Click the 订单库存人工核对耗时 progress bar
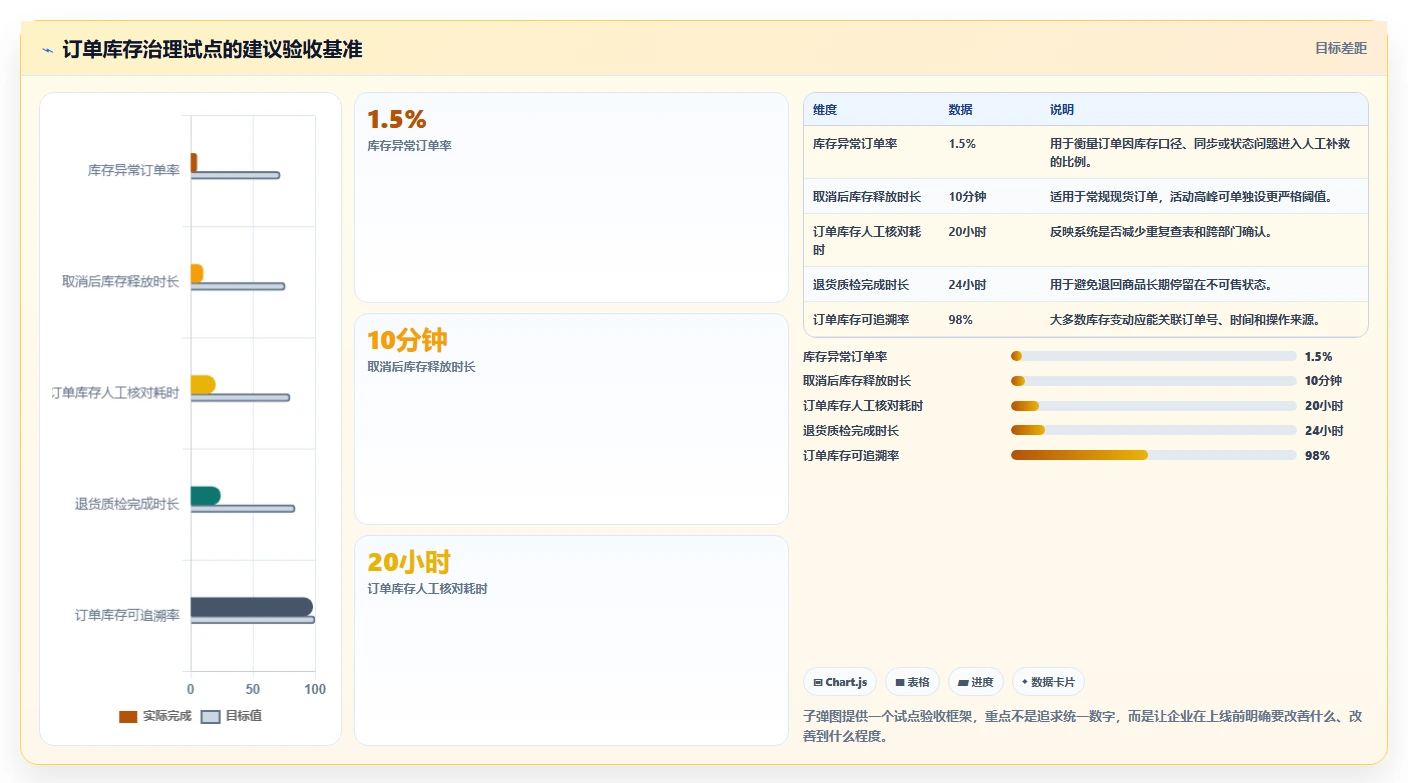This screenshot has height=783, width=1408. click(x=1153, y=406)
